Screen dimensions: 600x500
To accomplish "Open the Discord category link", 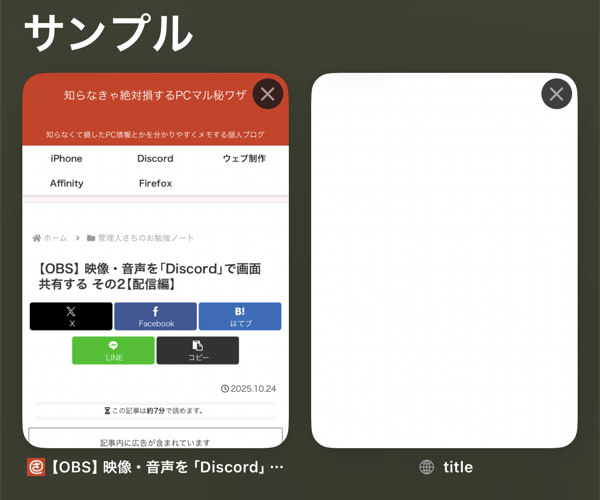I will tap(155, 158).
